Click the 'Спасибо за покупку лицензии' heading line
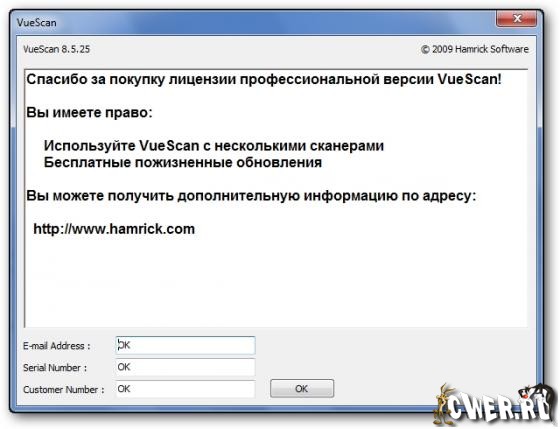The height and width of the screenshot is (429, 560). point(264,79)
